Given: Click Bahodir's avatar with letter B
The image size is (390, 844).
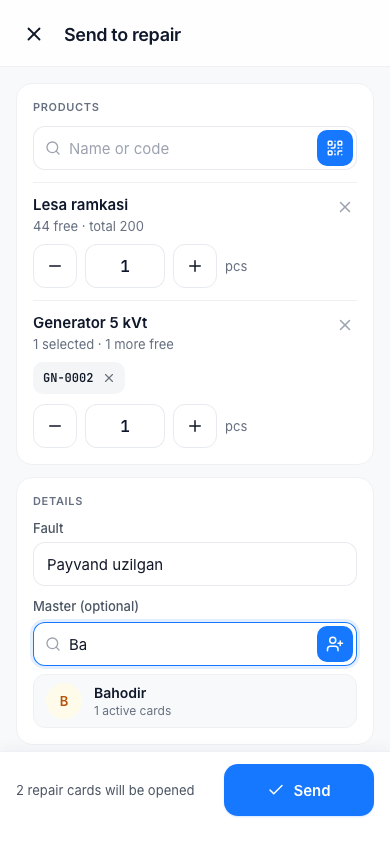Looking at the screenshot, I should tap(64, 701).
